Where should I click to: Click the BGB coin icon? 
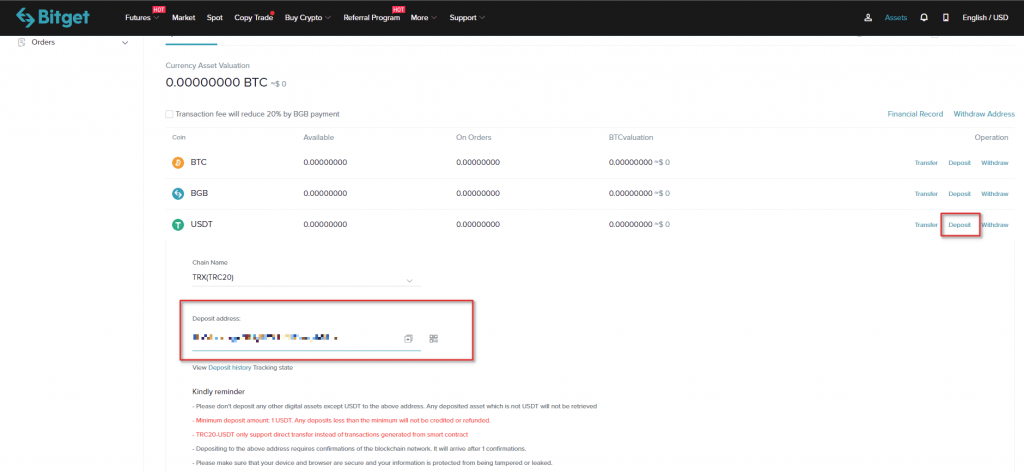[178, 194]
